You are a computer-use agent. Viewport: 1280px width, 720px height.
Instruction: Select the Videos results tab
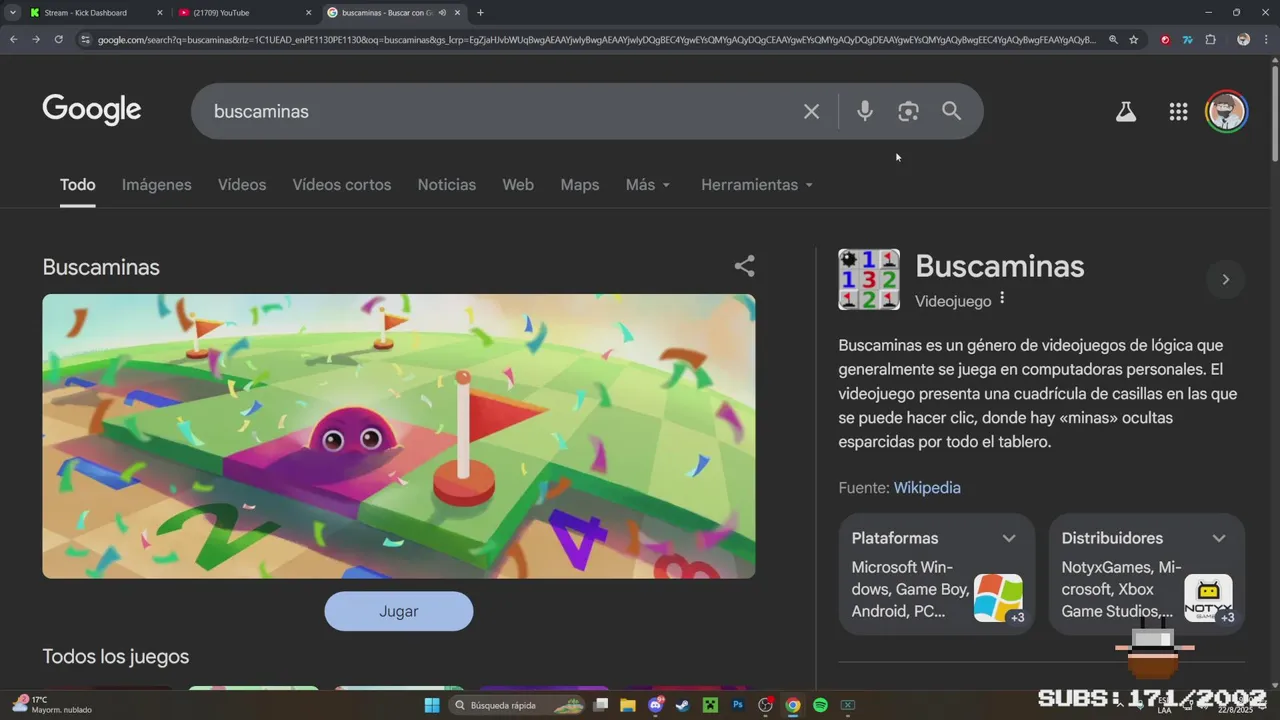coord(242,185)
